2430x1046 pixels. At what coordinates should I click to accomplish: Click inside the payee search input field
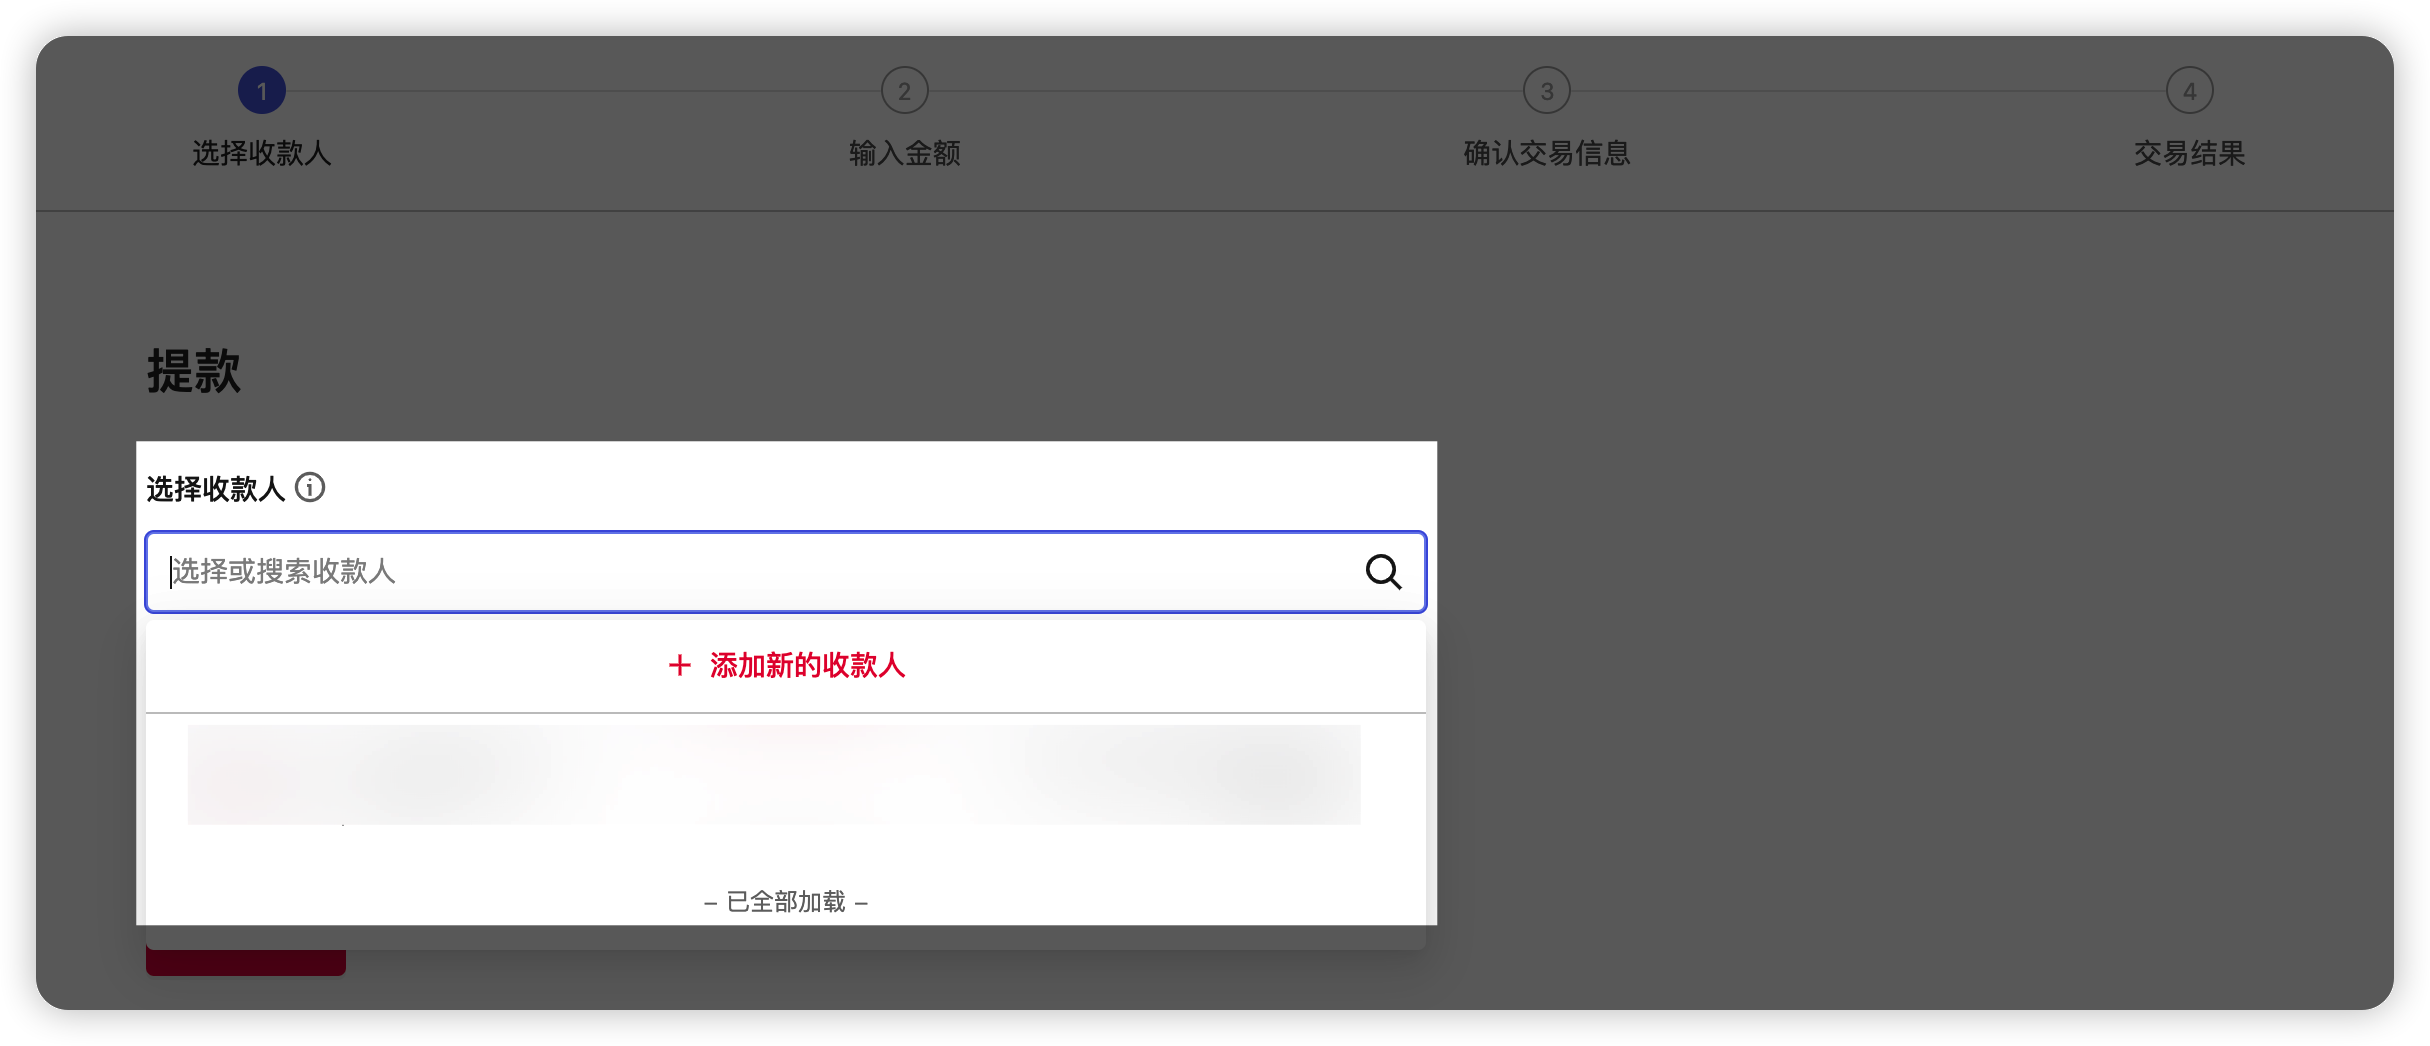pyautogui.click(x=600, y=572)
